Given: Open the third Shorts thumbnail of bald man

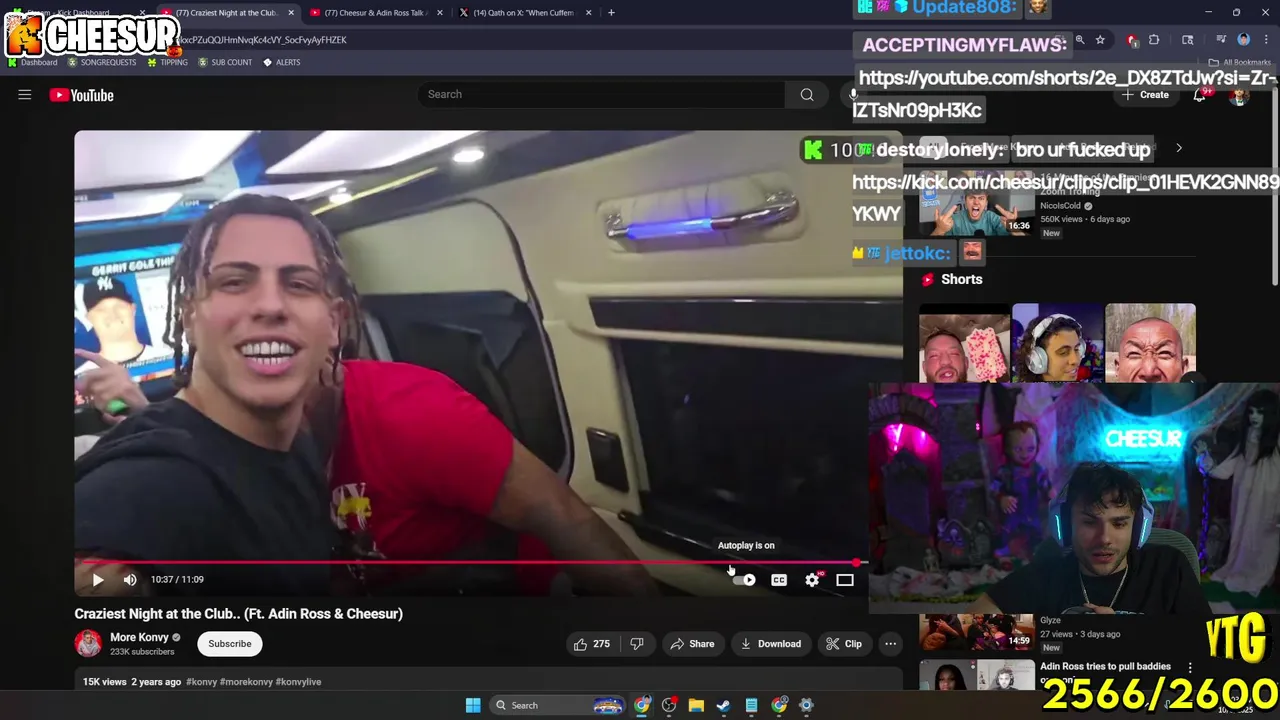Looking at the screenshot, I should coord(1150,344).
